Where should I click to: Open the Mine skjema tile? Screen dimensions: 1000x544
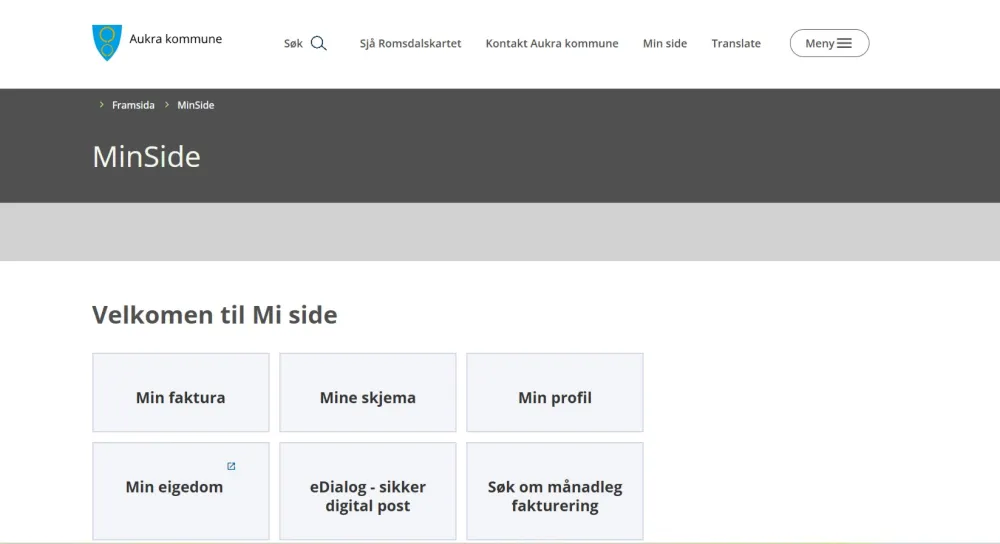tap(368, 397)
